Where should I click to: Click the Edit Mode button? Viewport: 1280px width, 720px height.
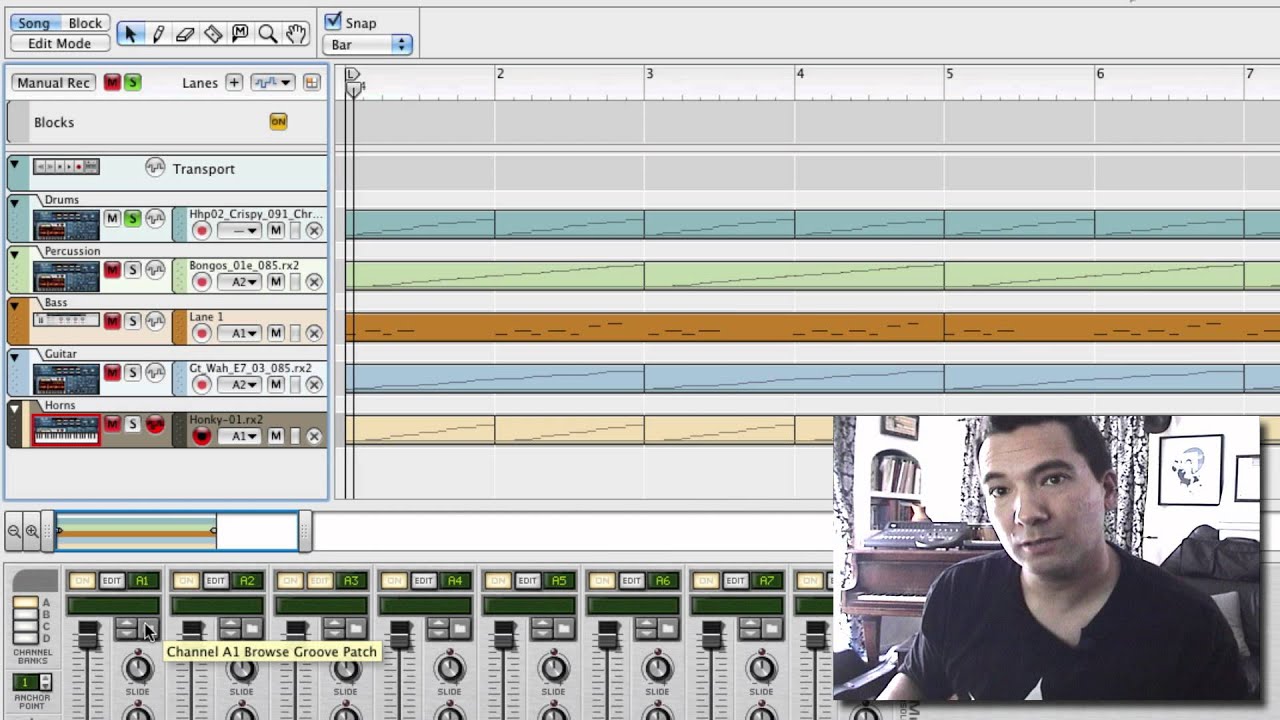click(x=59, y=44)
